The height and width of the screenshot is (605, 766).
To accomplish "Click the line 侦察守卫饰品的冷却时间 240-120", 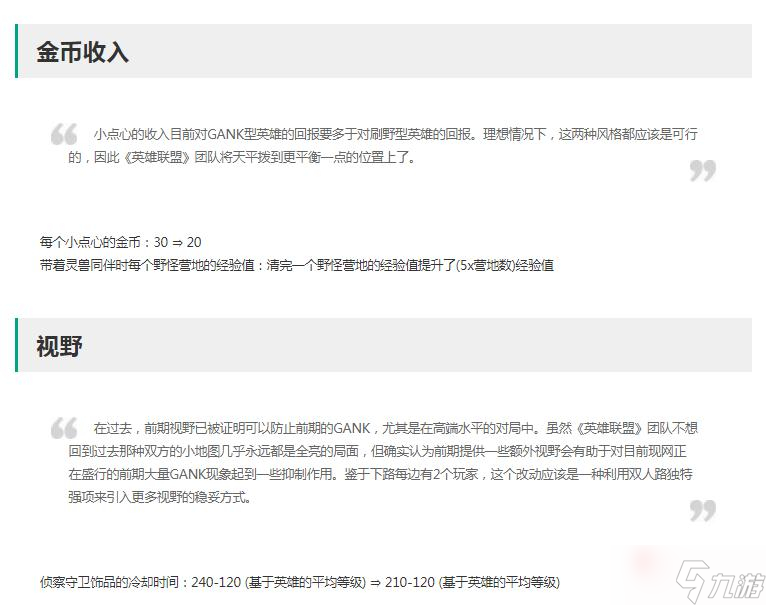I will click(299, 582).
